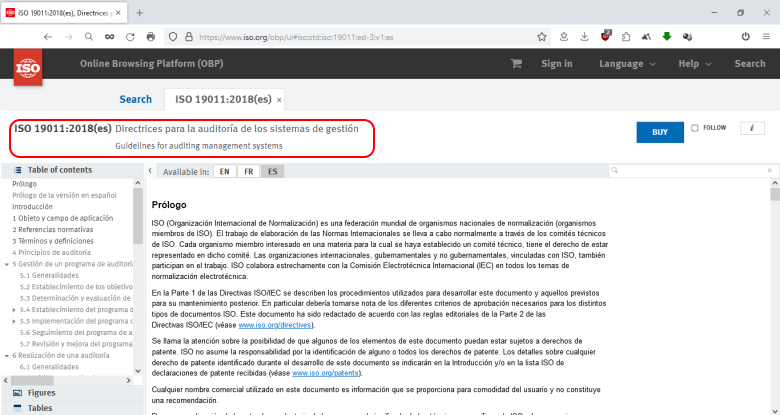This screenshot has height=415, width=780.
Task: Click the blue BUY button
Action: point(660,132)
